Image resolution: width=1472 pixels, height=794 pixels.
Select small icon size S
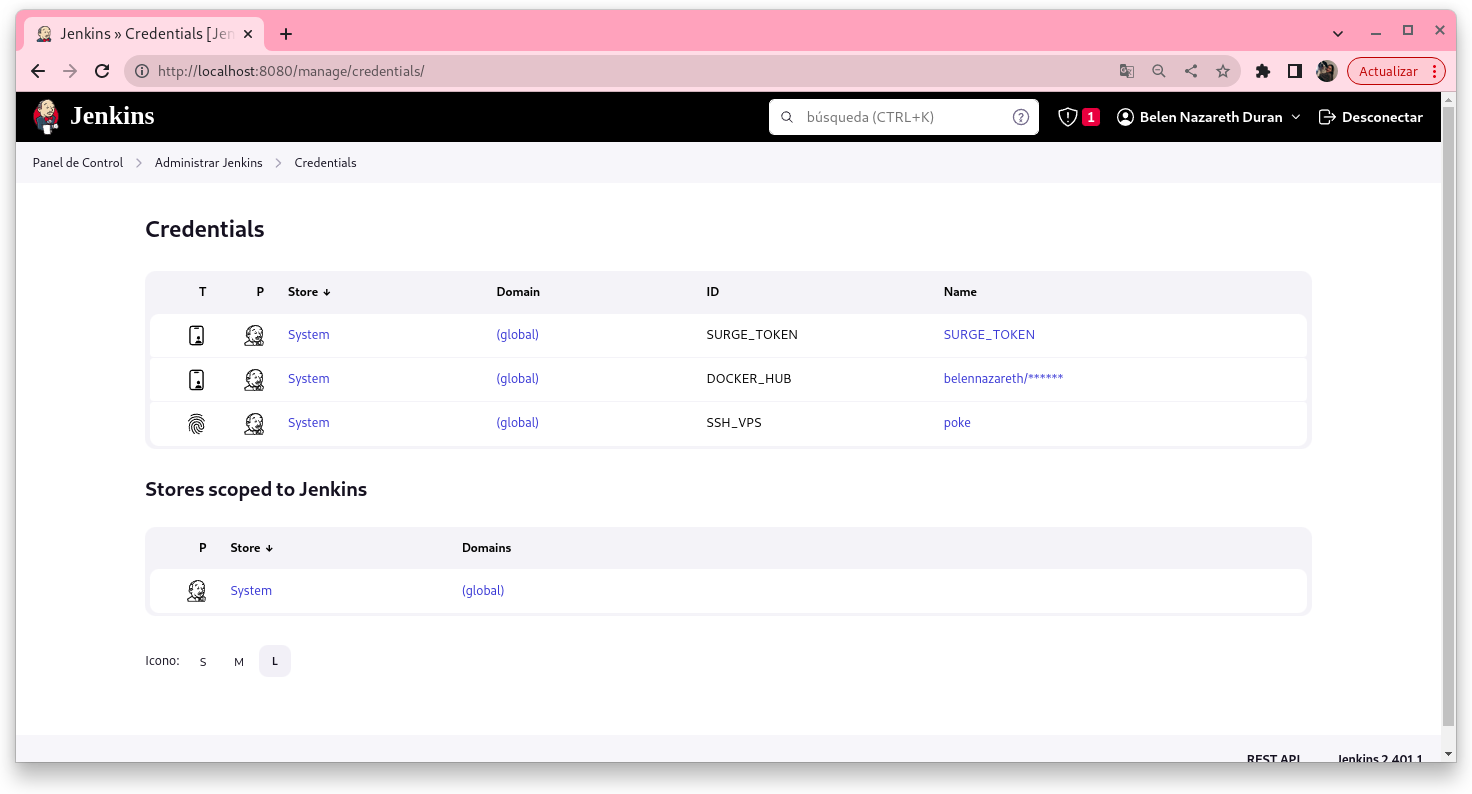tap(203, 662)
